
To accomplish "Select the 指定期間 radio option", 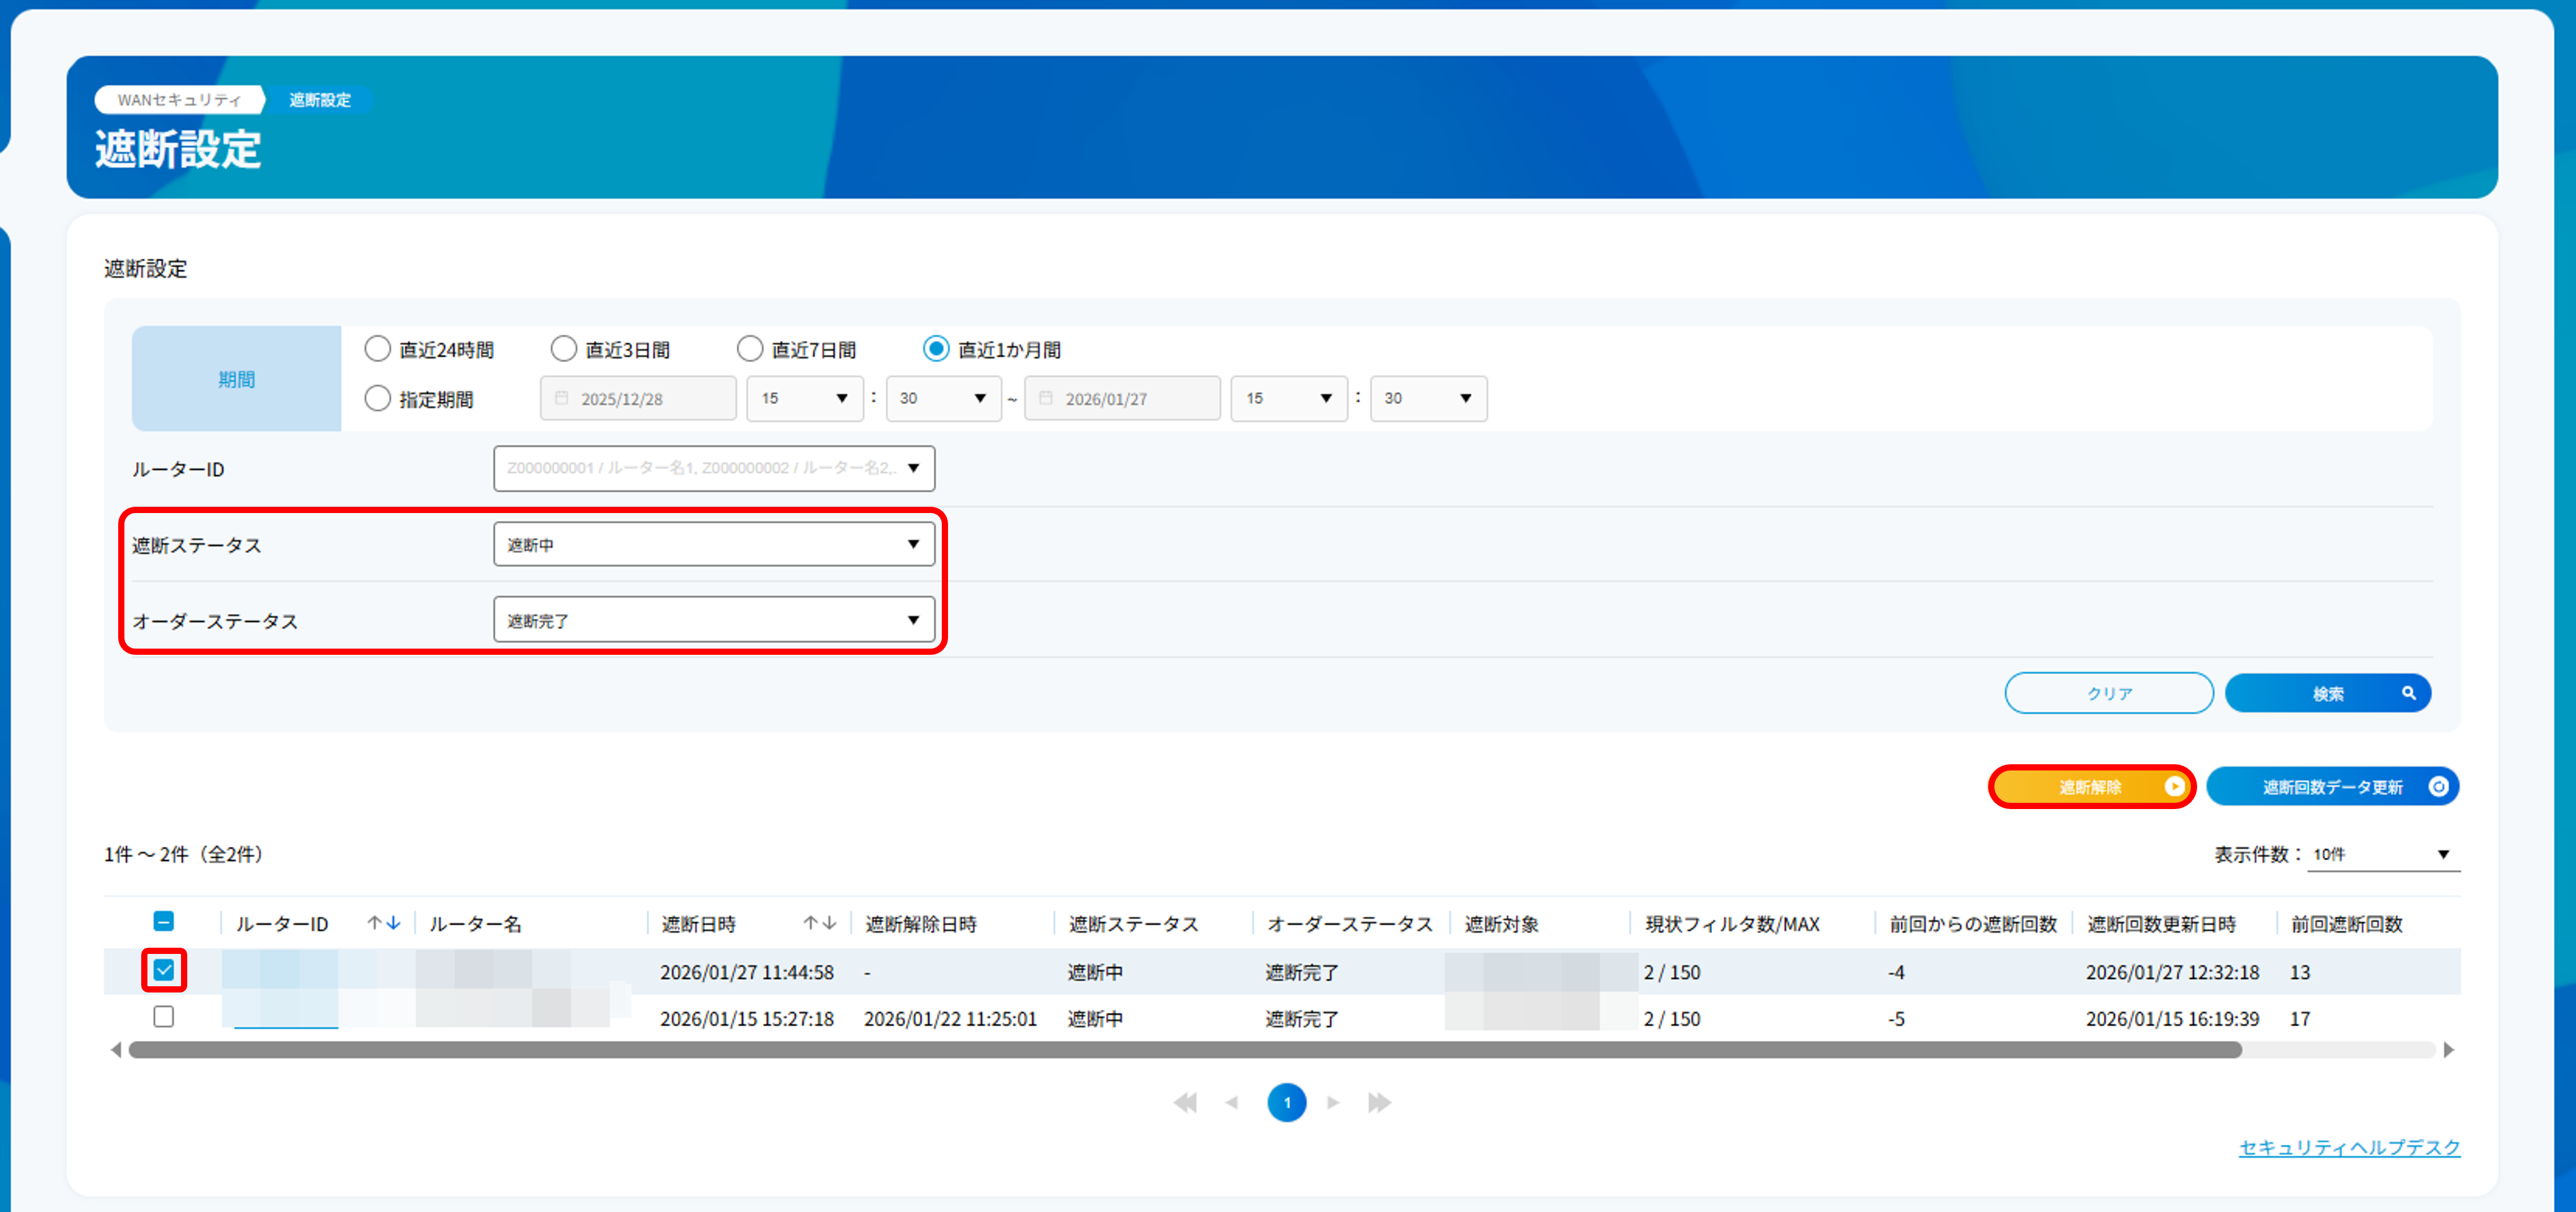I will click(x=377, y=399).
